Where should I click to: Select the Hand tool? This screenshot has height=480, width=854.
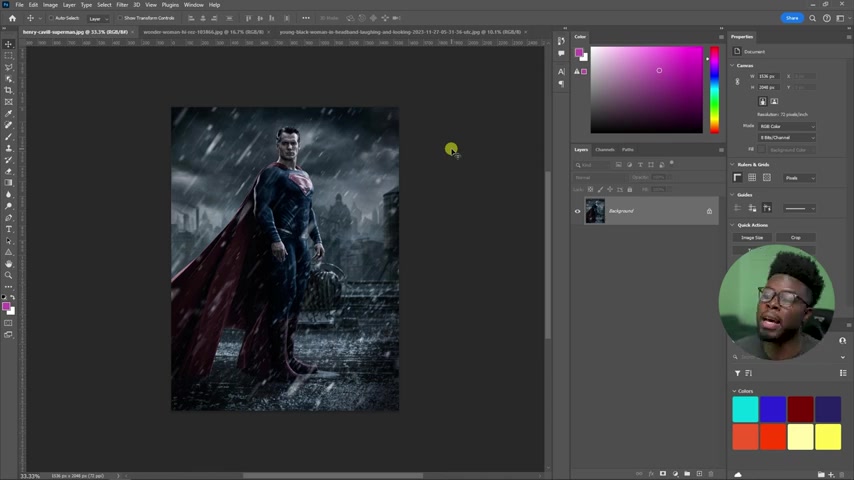(8, 264)
